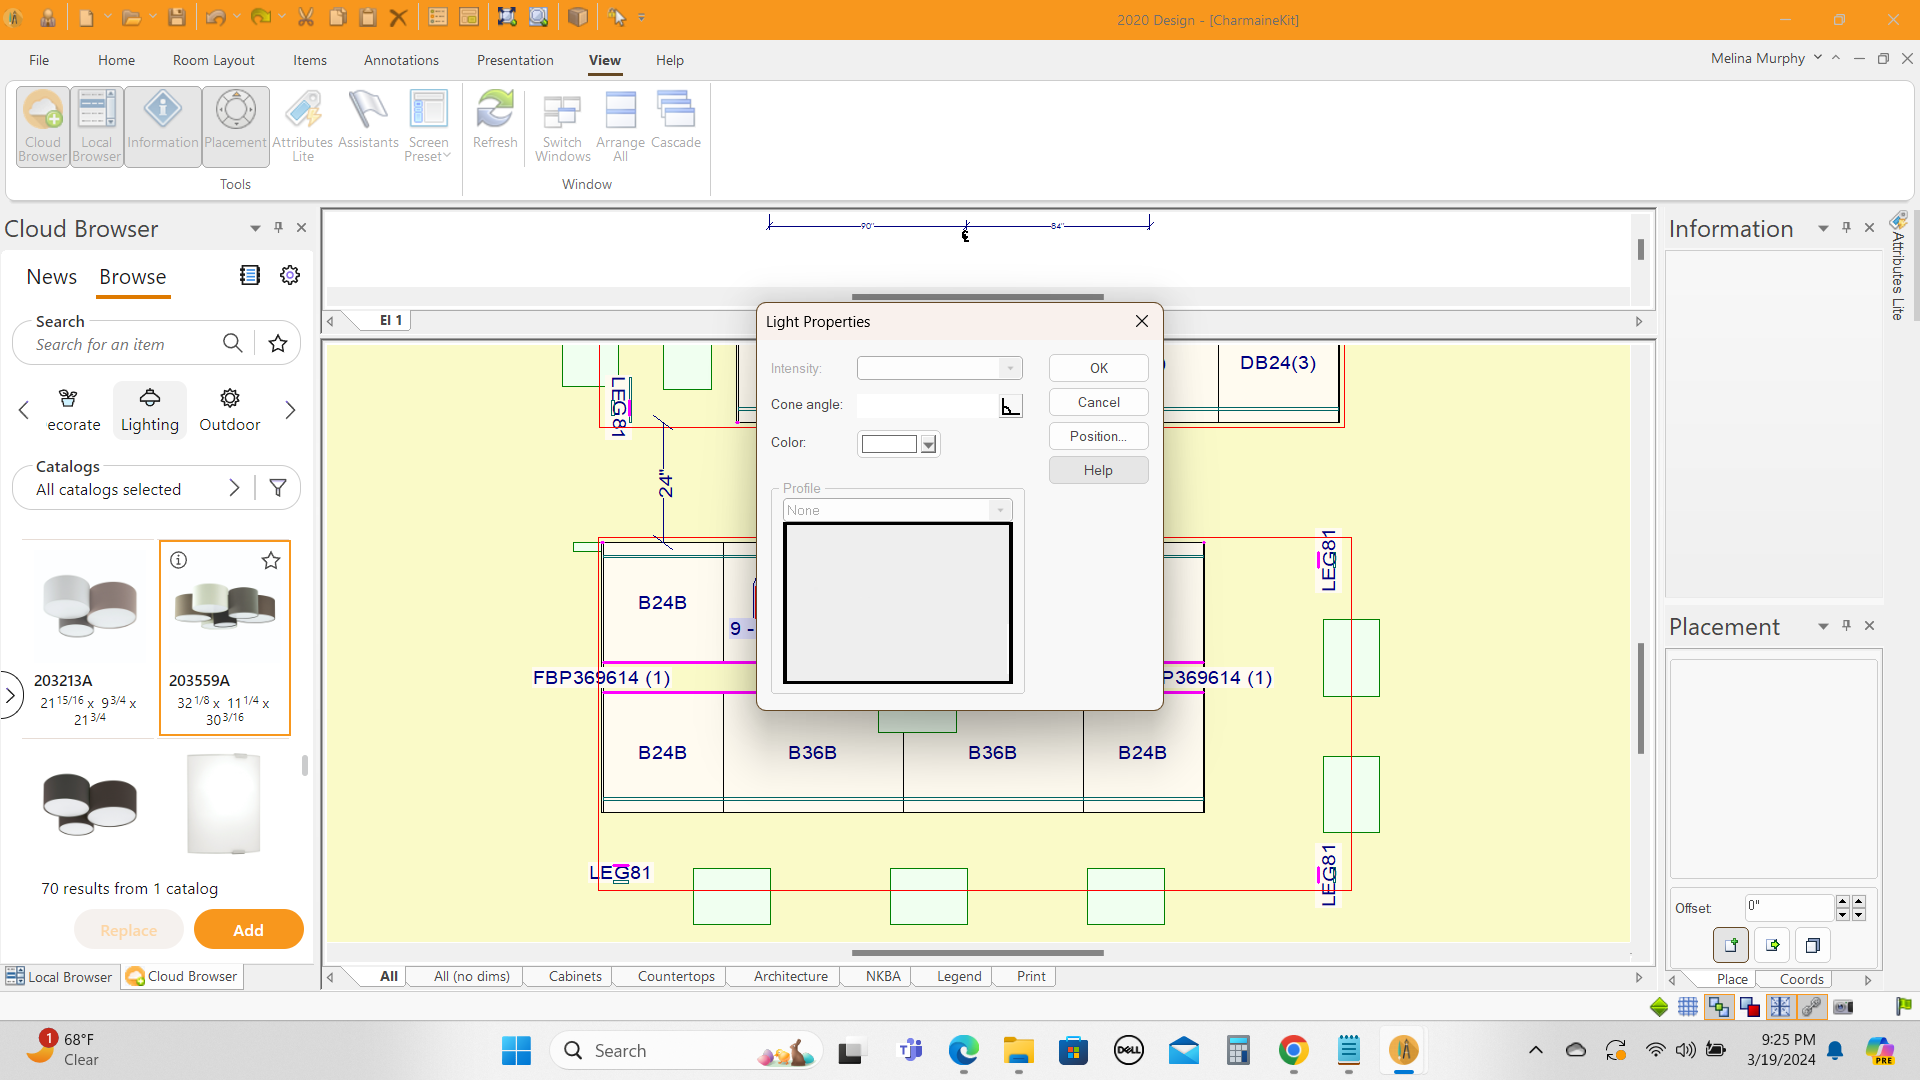Click OK in Light Properties
The height and width of the screenshot is (1080, 1920).
[x=1098, y=368]
